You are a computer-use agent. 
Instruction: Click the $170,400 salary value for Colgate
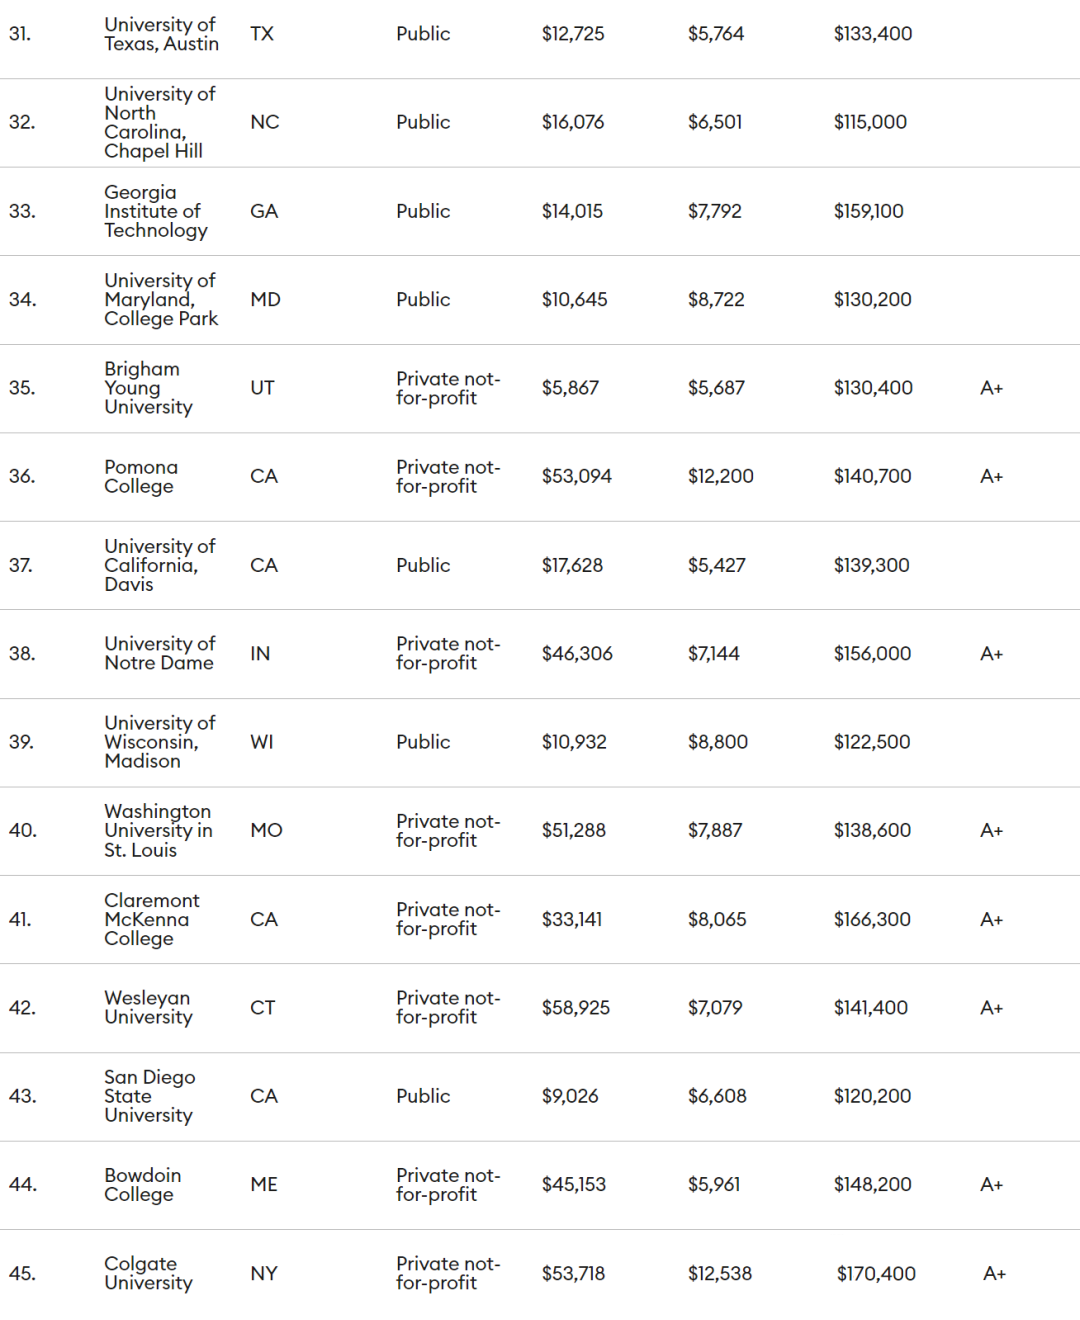click(876, 1273)
